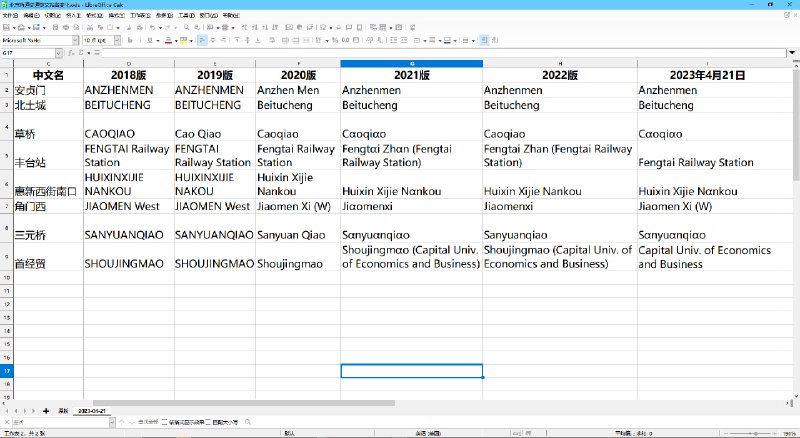The height and width of the screenshot is (438, 800).
Task: Toggle the align left button
Action: tap(202, 40)
